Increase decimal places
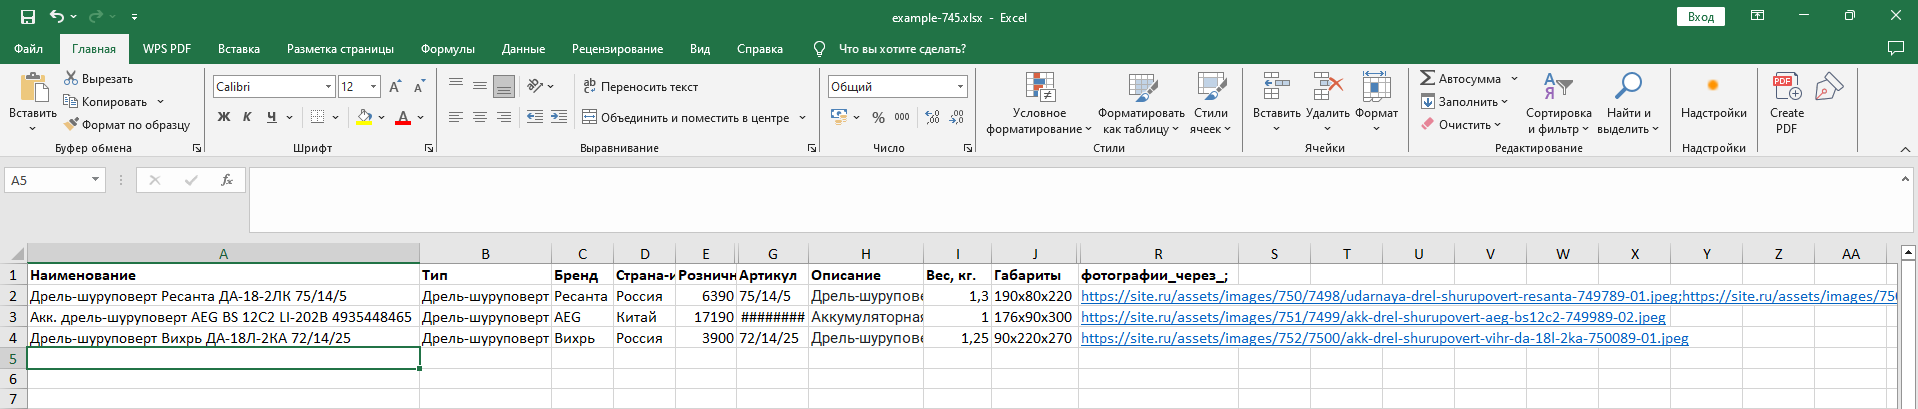Image resolution: width=1918 pixels, height=409 pixels. pyautogui.click(x=932, y=117)
